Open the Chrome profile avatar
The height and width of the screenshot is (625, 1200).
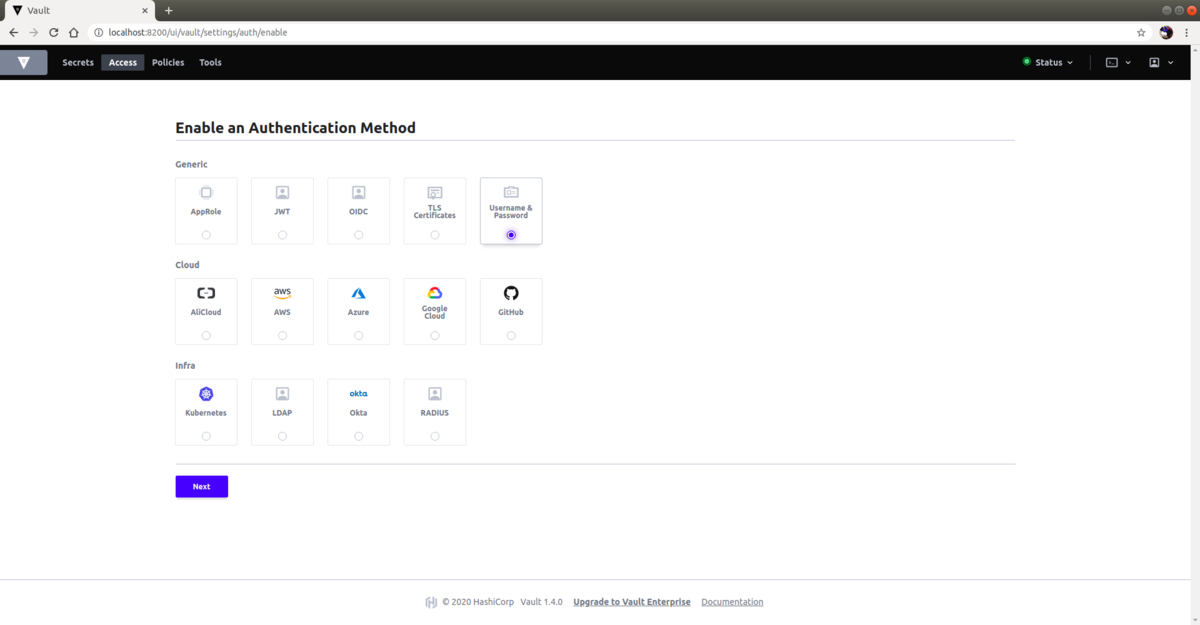(x=1166, y=32)
